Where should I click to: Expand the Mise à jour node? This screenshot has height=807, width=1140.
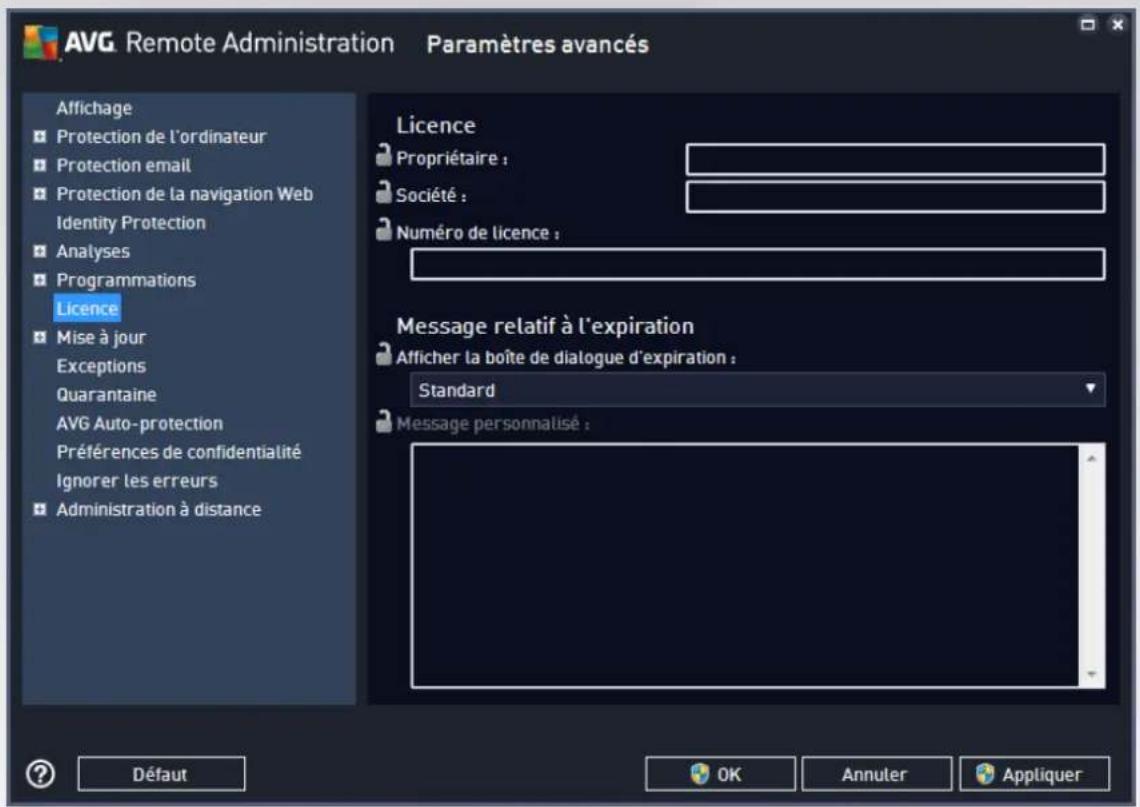[x=40, y=337]
